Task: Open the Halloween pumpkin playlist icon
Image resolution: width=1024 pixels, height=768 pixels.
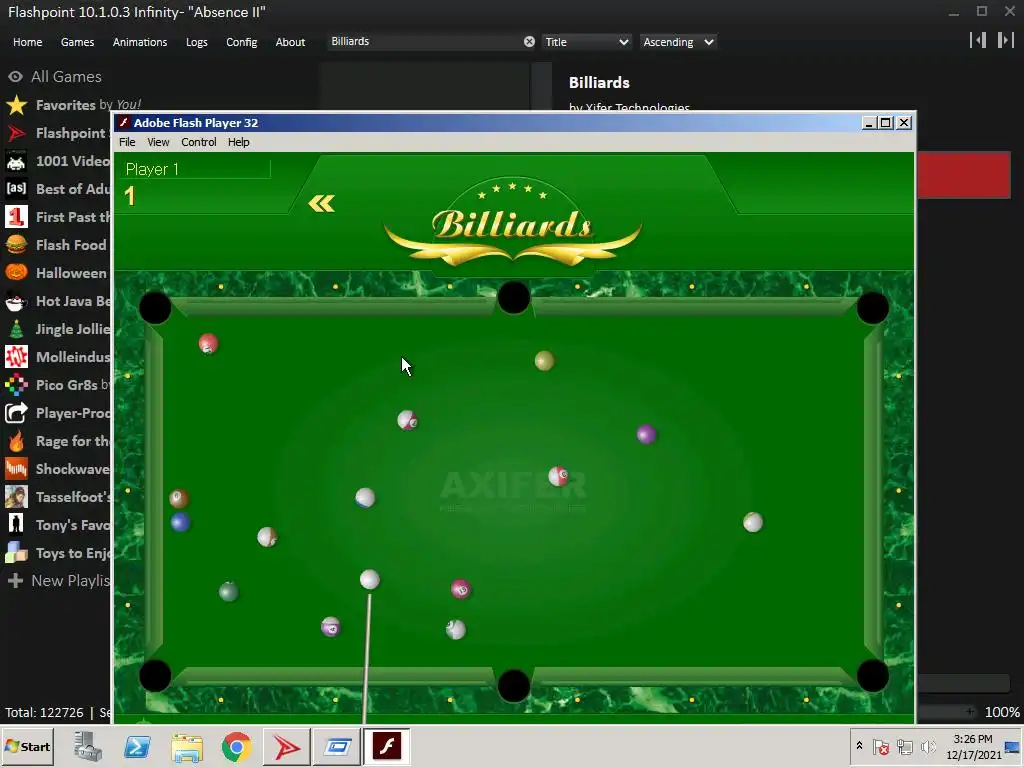Action: click(x=16, y=273)
